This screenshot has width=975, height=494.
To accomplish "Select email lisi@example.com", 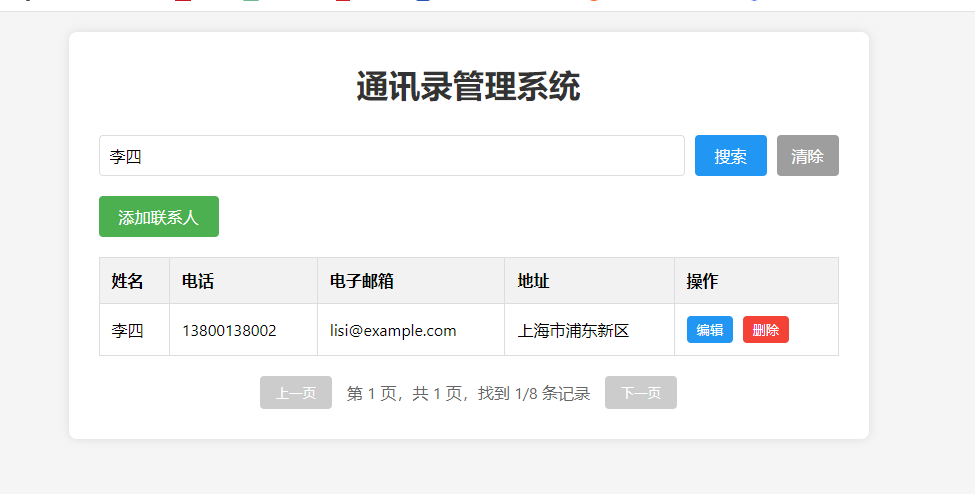I will tap(393, 330).
